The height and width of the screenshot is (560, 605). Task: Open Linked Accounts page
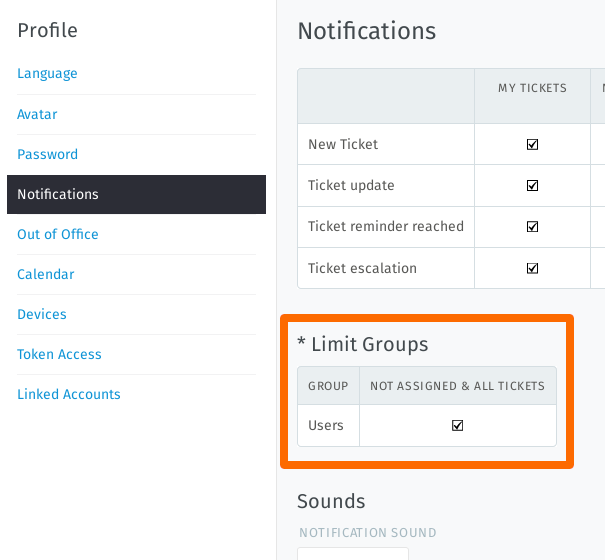pyautogui.click(x=69, y=394)
